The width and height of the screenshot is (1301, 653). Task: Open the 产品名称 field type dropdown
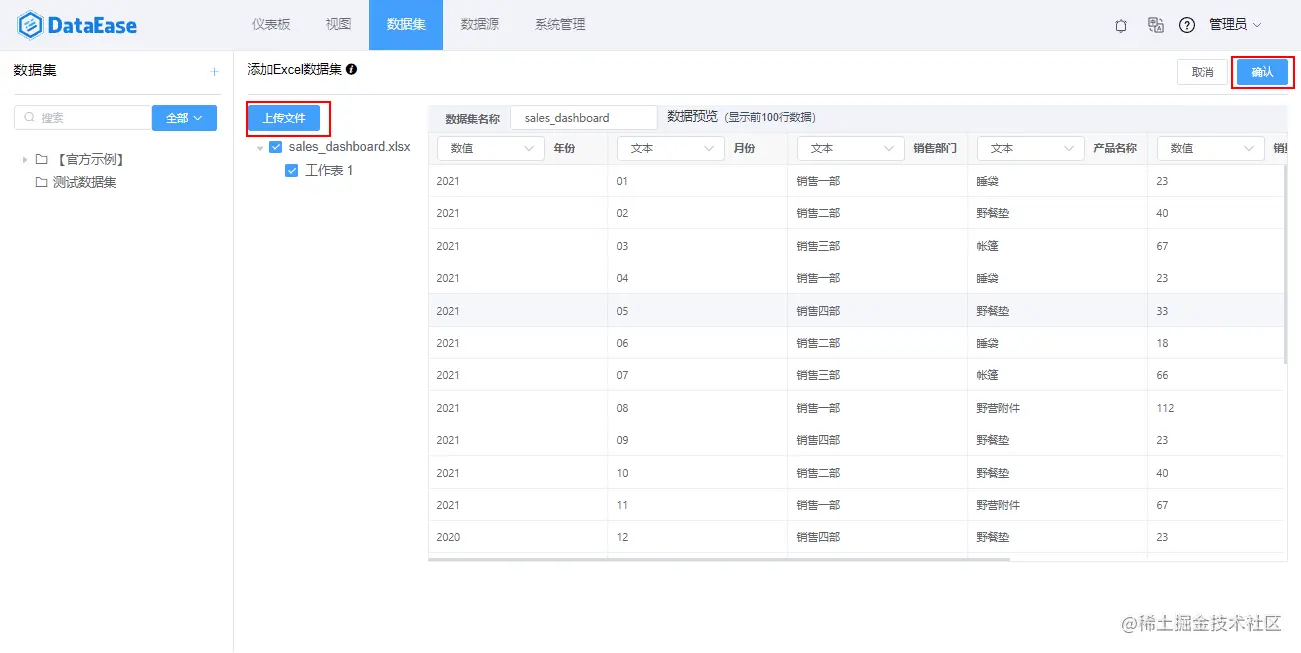point(1031,148)
